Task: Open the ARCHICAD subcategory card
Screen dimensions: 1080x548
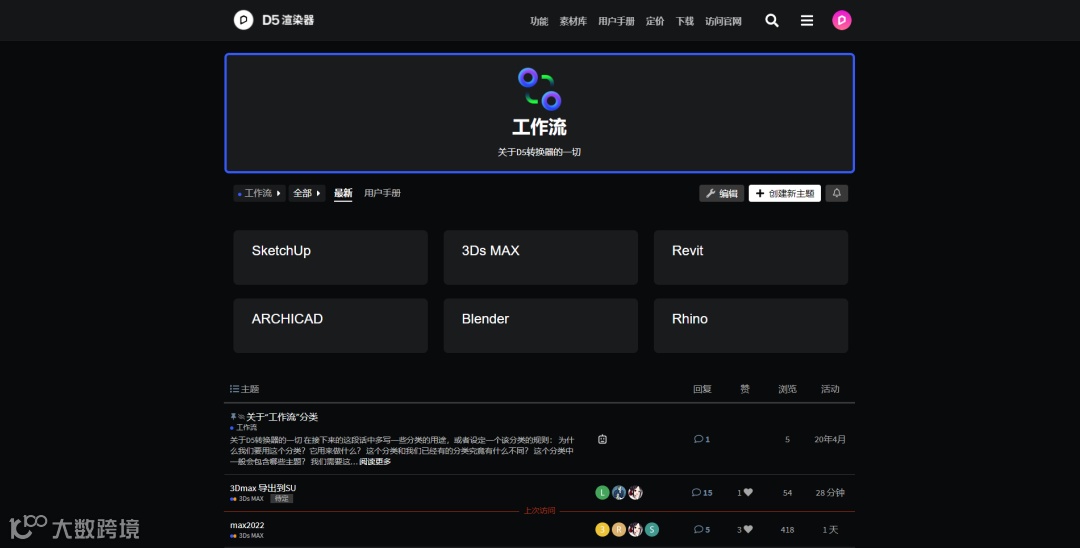Action: (331, 326)
